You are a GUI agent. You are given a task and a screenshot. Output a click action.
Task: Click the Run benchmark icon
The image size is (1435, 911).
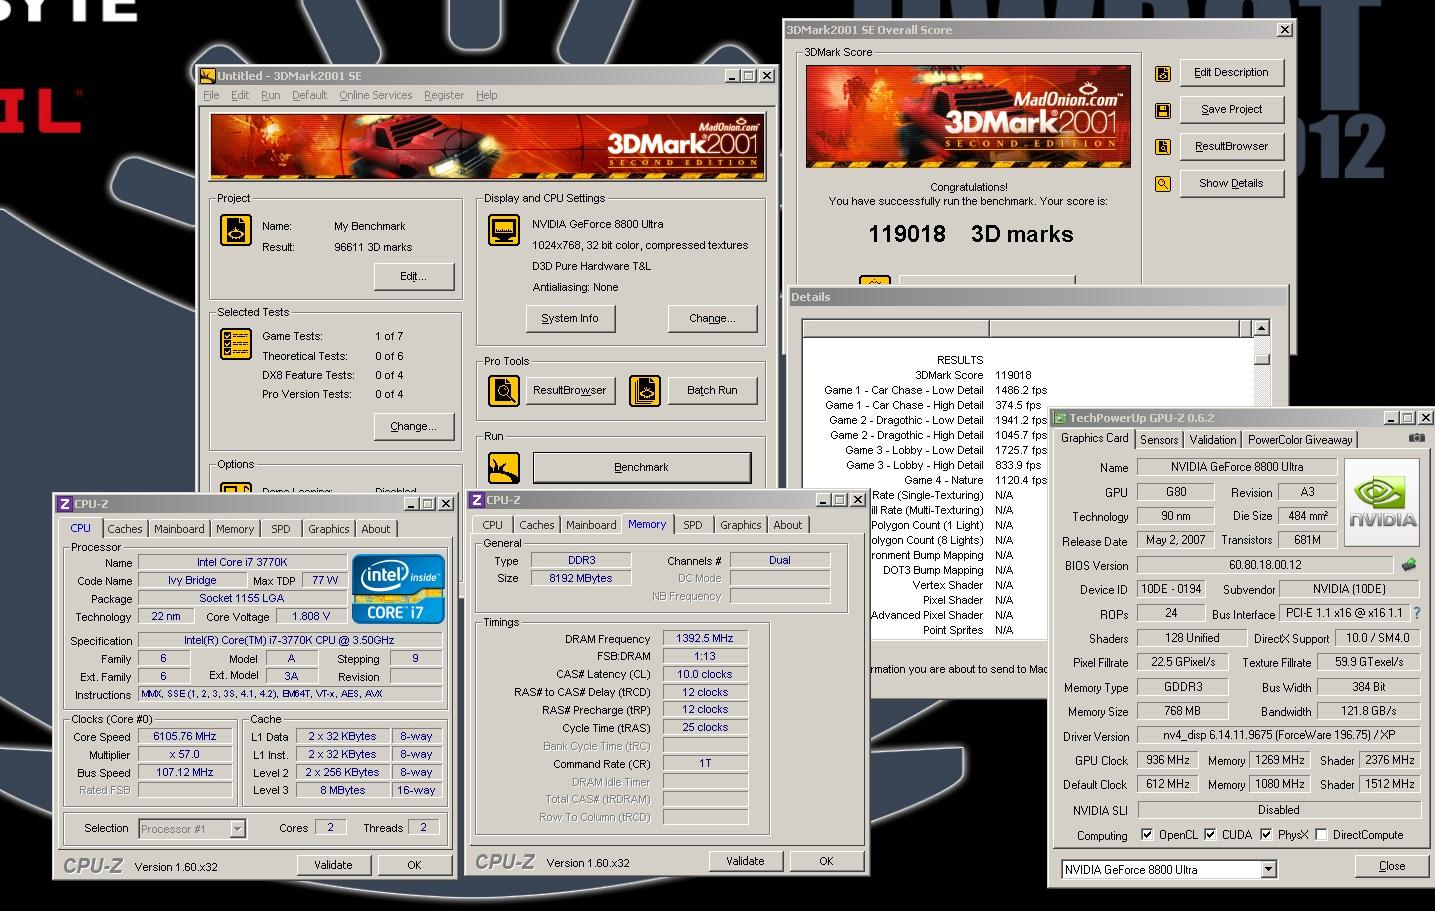click(x=504, y=468)
